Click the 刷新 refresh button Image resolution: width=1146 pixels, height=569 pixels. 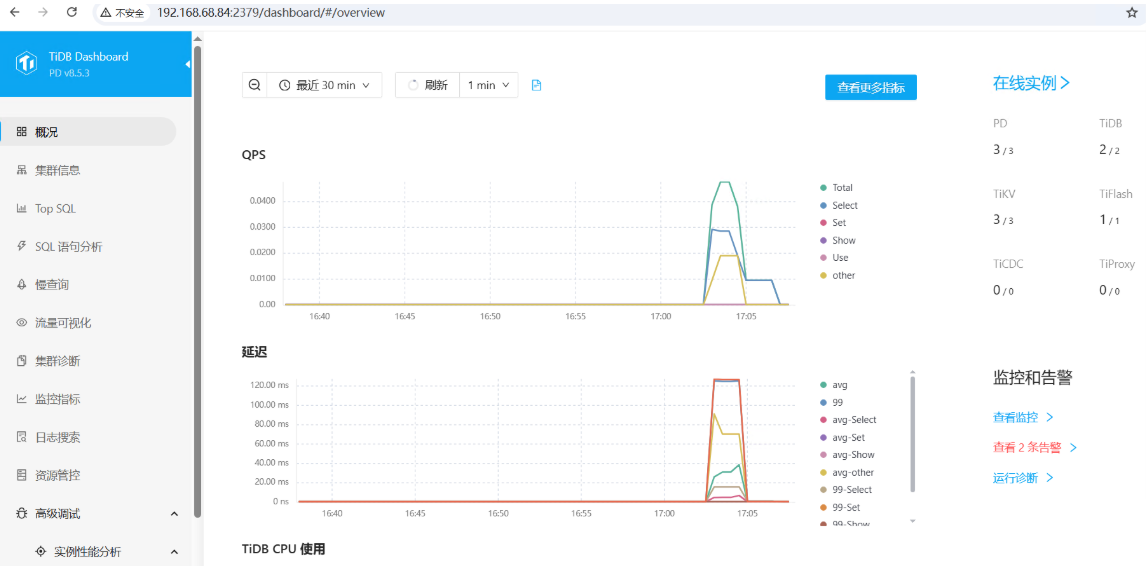click(427, 85)
